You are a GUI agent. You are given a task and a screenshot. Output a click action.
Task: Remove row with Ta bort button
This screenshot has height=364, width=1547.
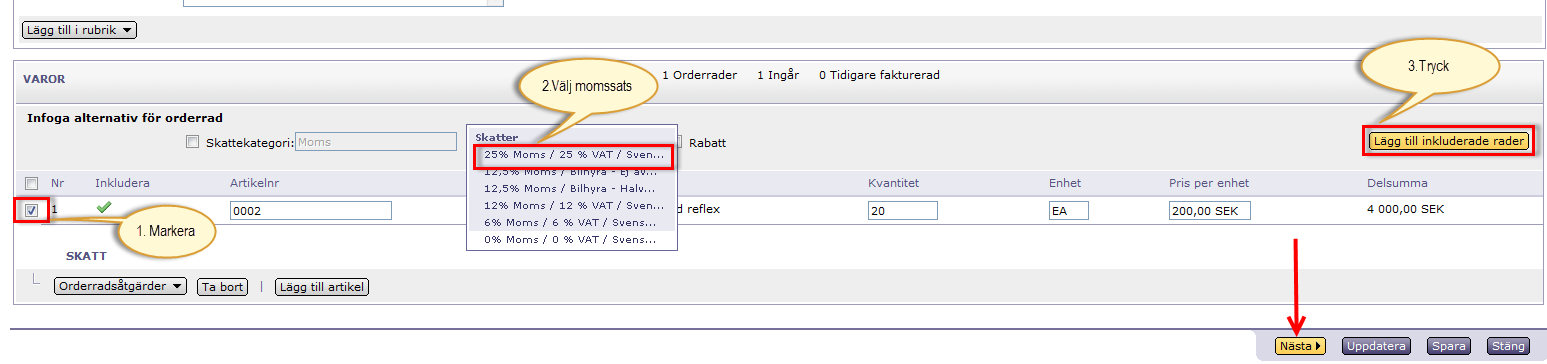(222, 287)
